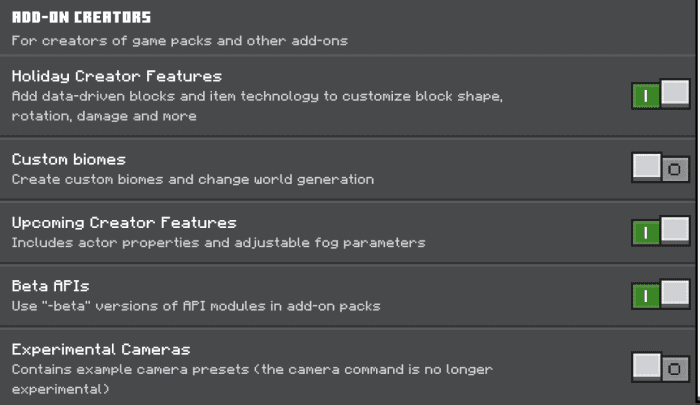
Task: Click the "Contains example camera presets" description
Action: coord(251,369)
